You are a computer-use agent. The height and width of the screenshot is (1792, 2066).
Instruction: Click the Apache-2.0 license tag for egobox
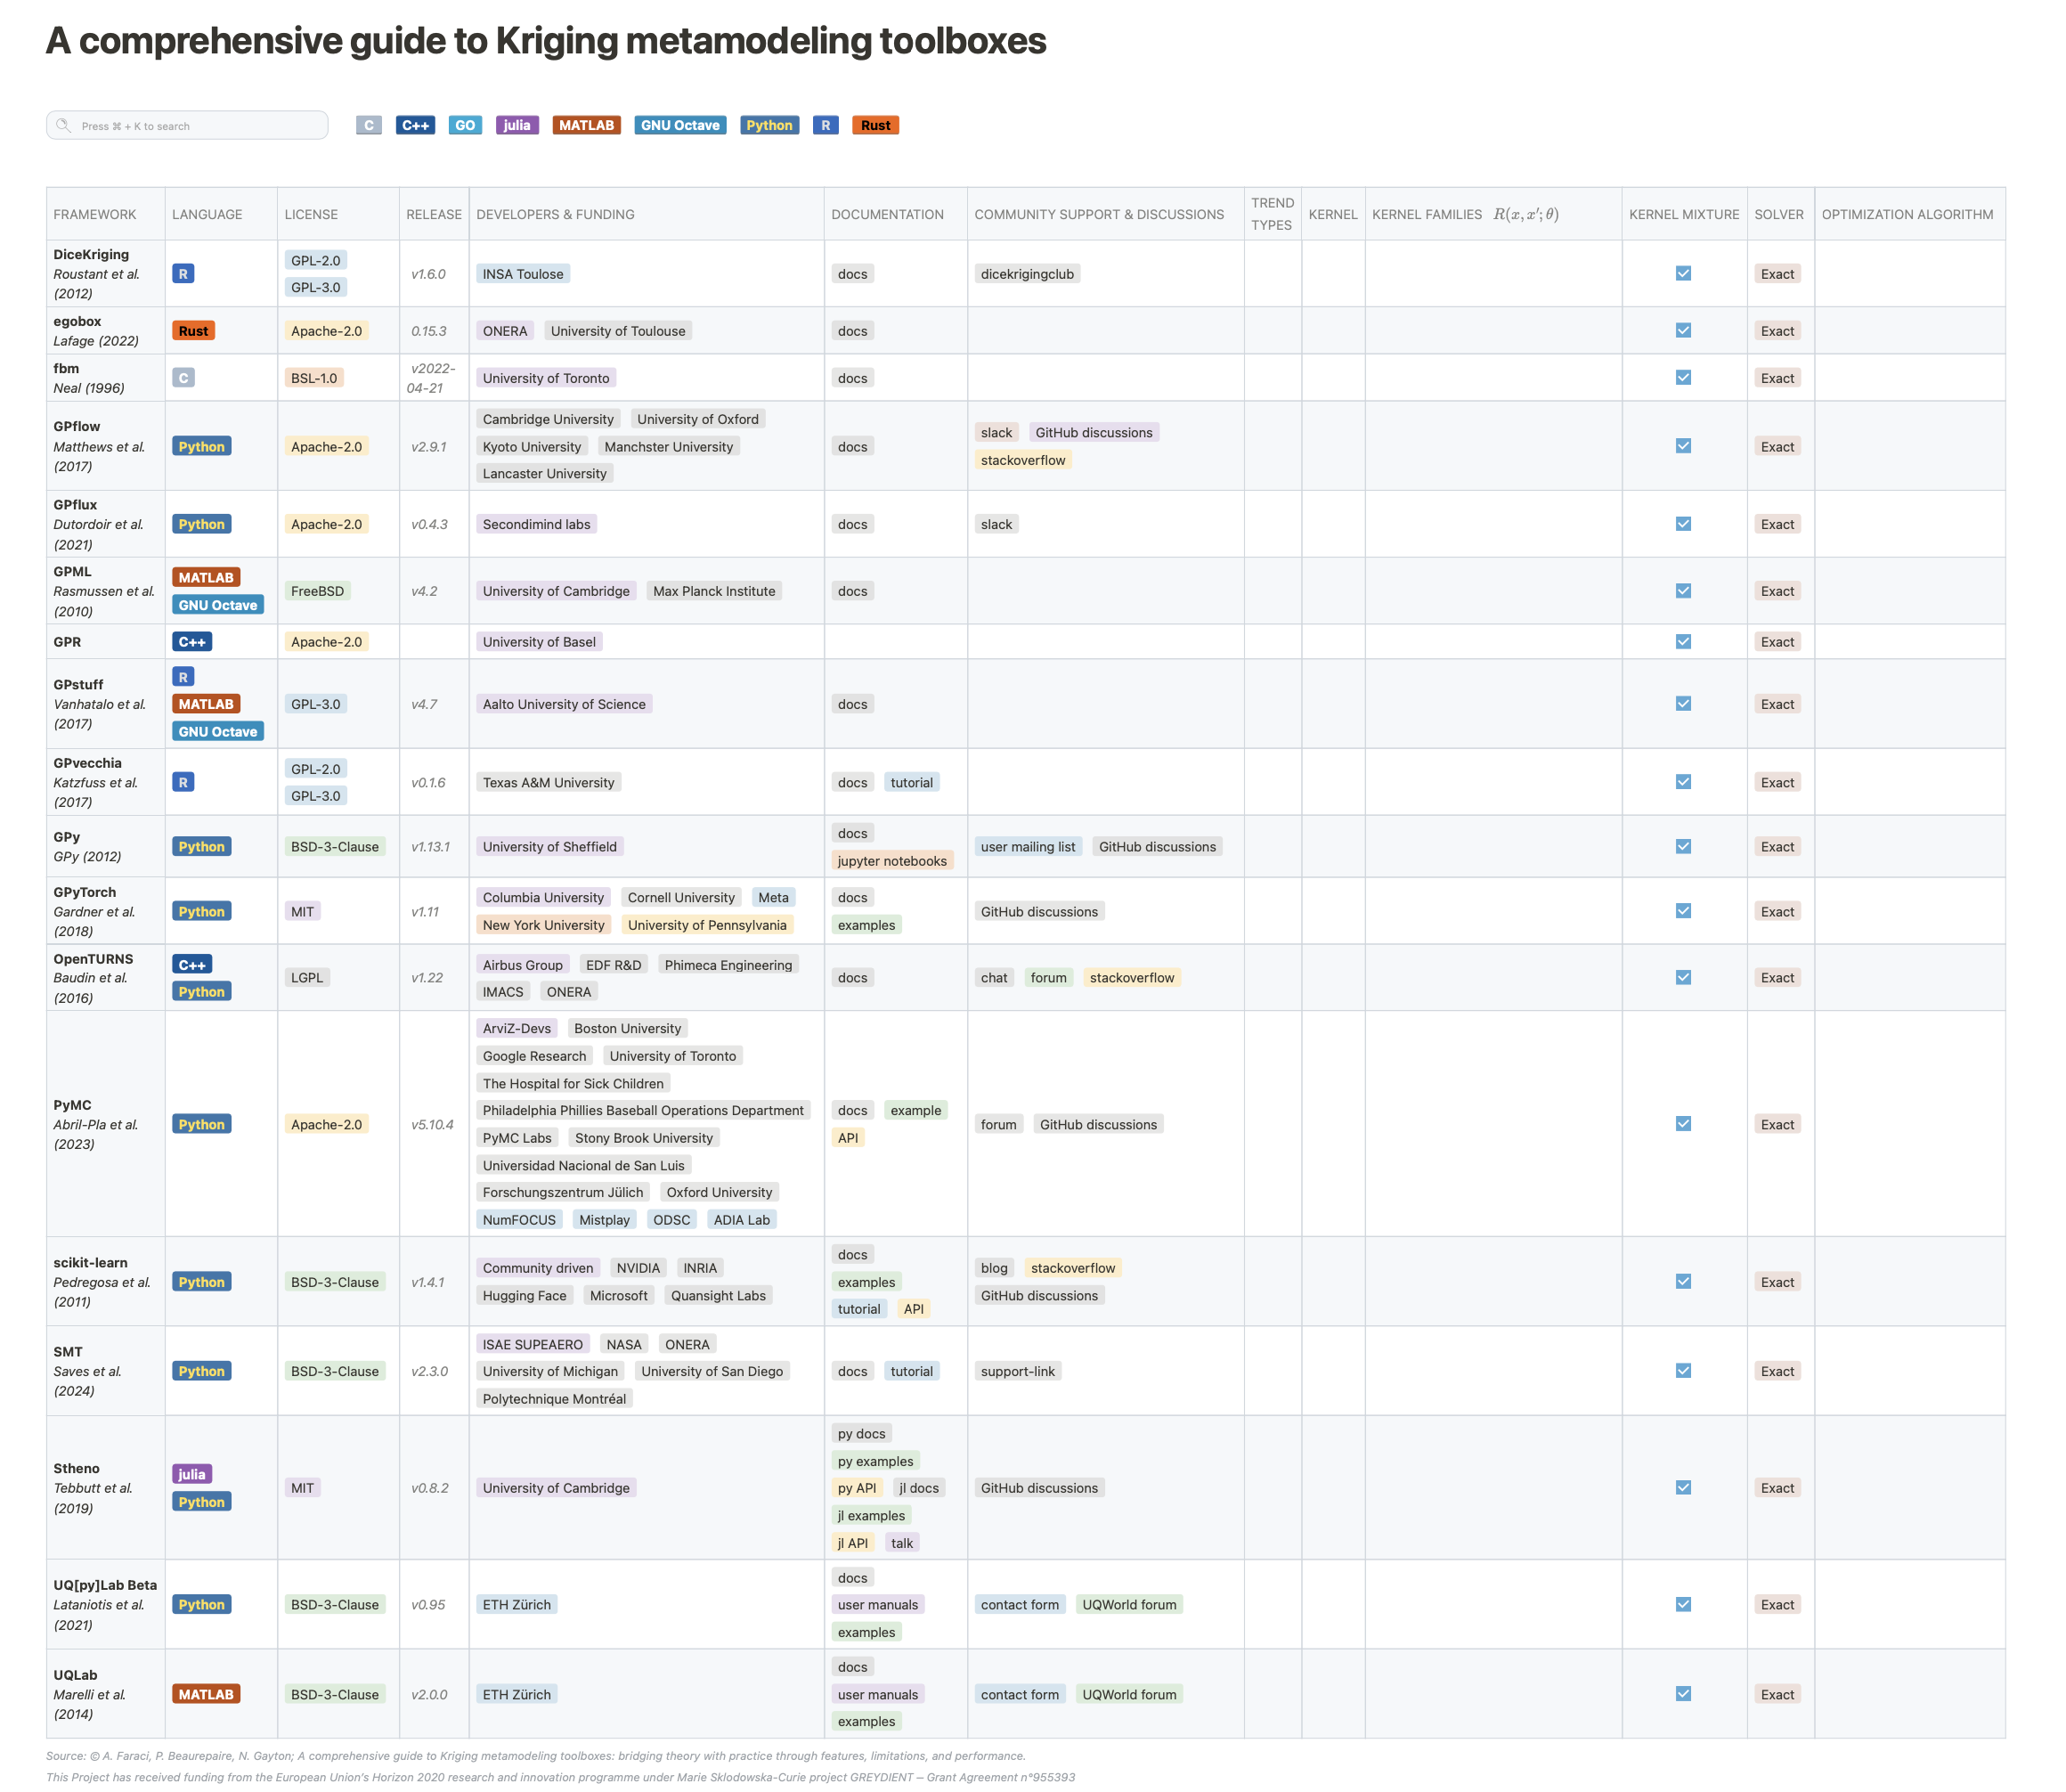click(x=326, y=331)
